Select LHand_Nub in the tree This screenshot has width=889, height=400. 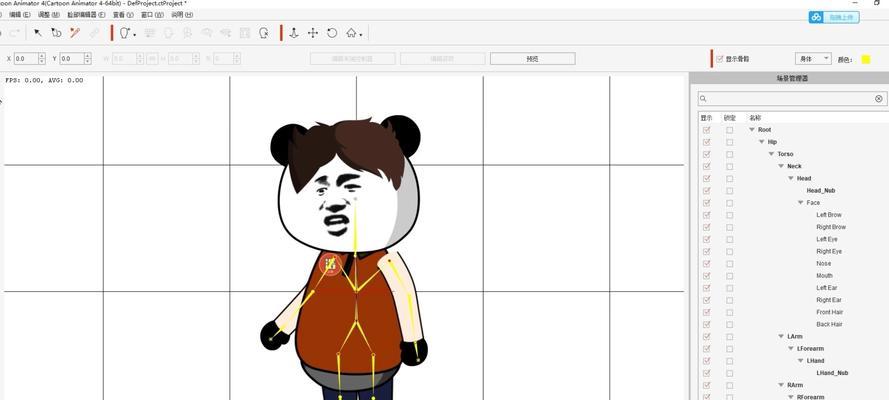832,373
